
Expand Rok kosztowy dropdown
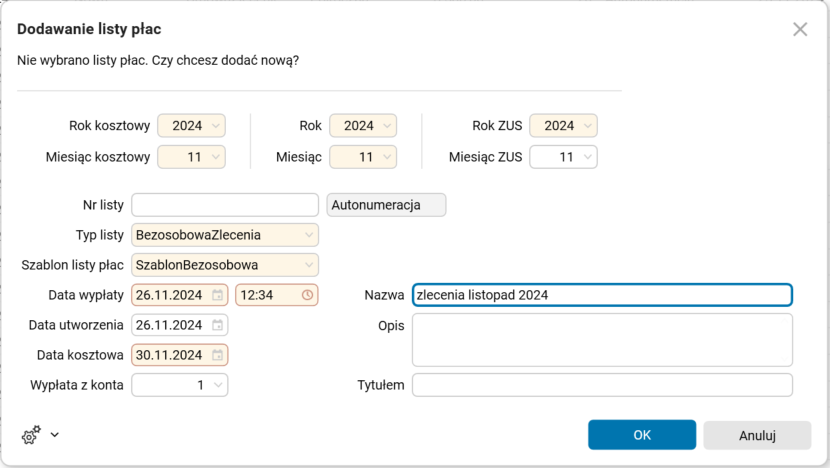pyautogui.click(x=215, y=126)
